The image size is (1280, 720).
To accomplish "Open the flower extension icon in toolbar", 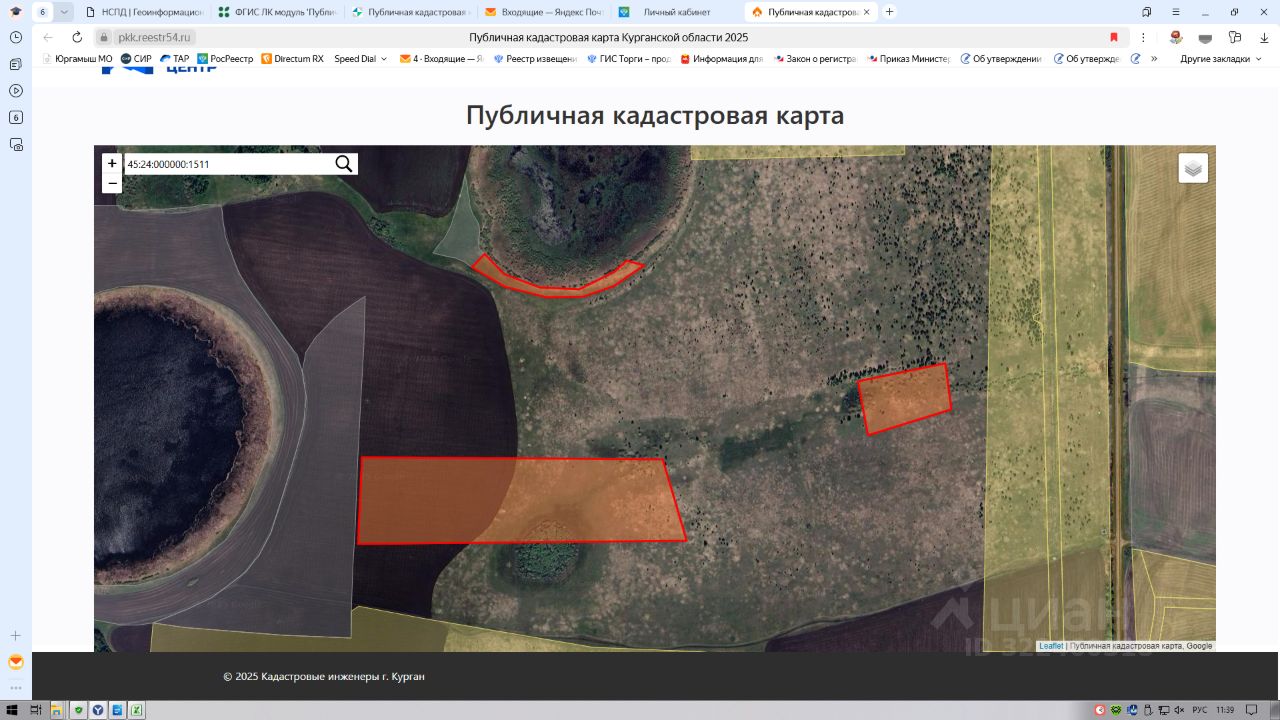I will [1176, 37].
